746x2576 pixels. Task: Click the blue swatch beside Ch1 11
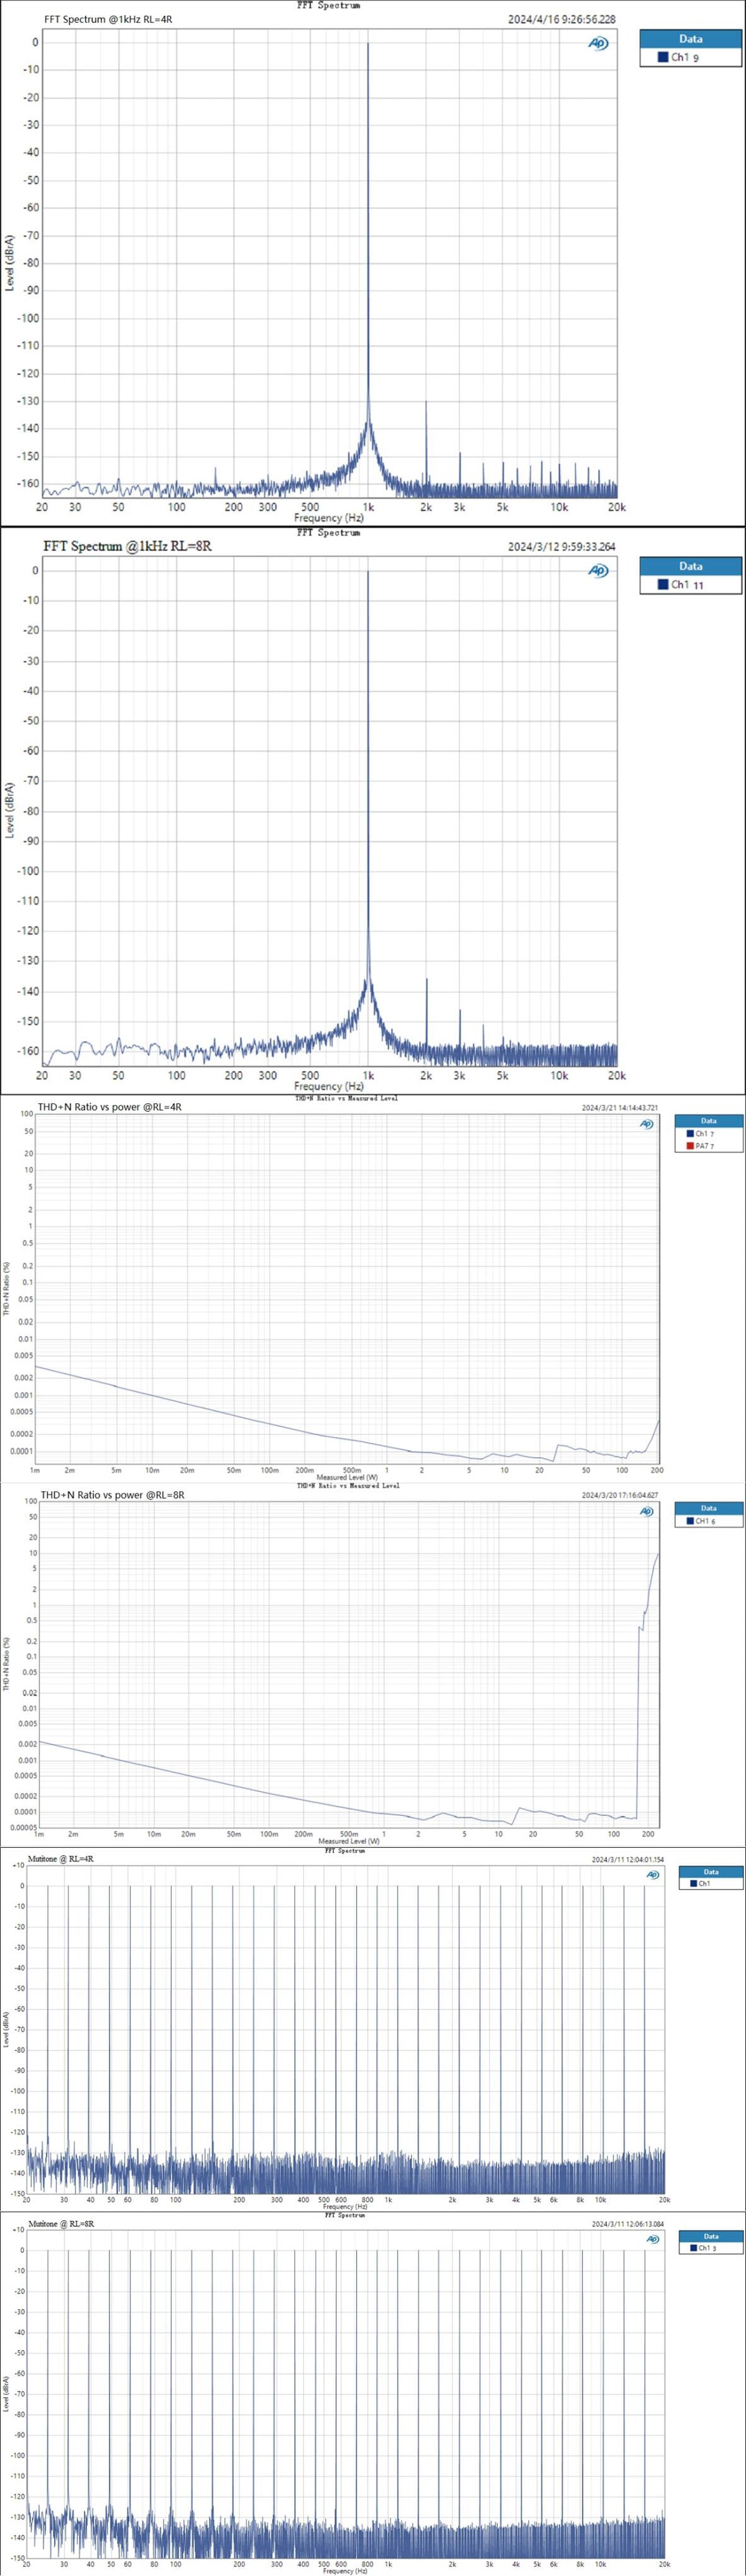point(662,585)
